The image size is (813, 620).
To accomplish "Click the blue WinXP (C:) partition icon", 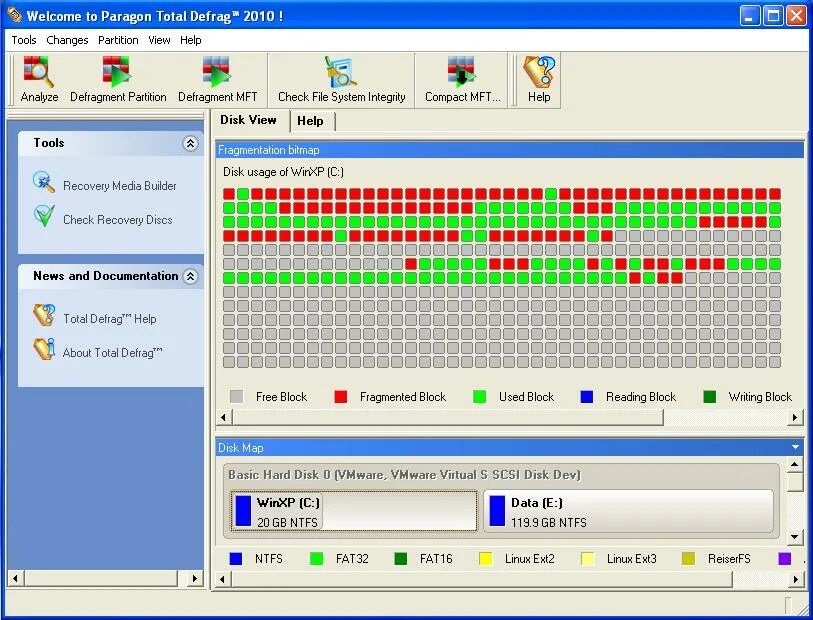I will [x=243, y=511].
